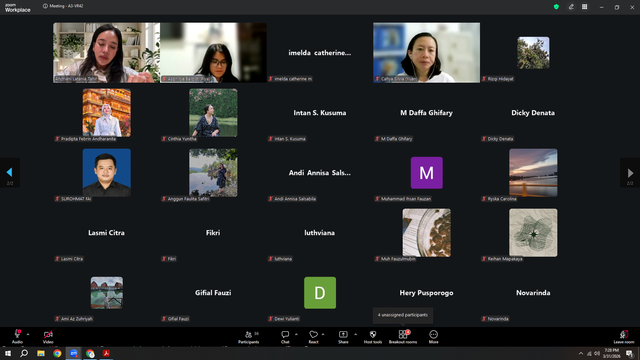This screenshot has height=360, width=640.
Task: Open Windows Start menu
Action: [7, 353]
